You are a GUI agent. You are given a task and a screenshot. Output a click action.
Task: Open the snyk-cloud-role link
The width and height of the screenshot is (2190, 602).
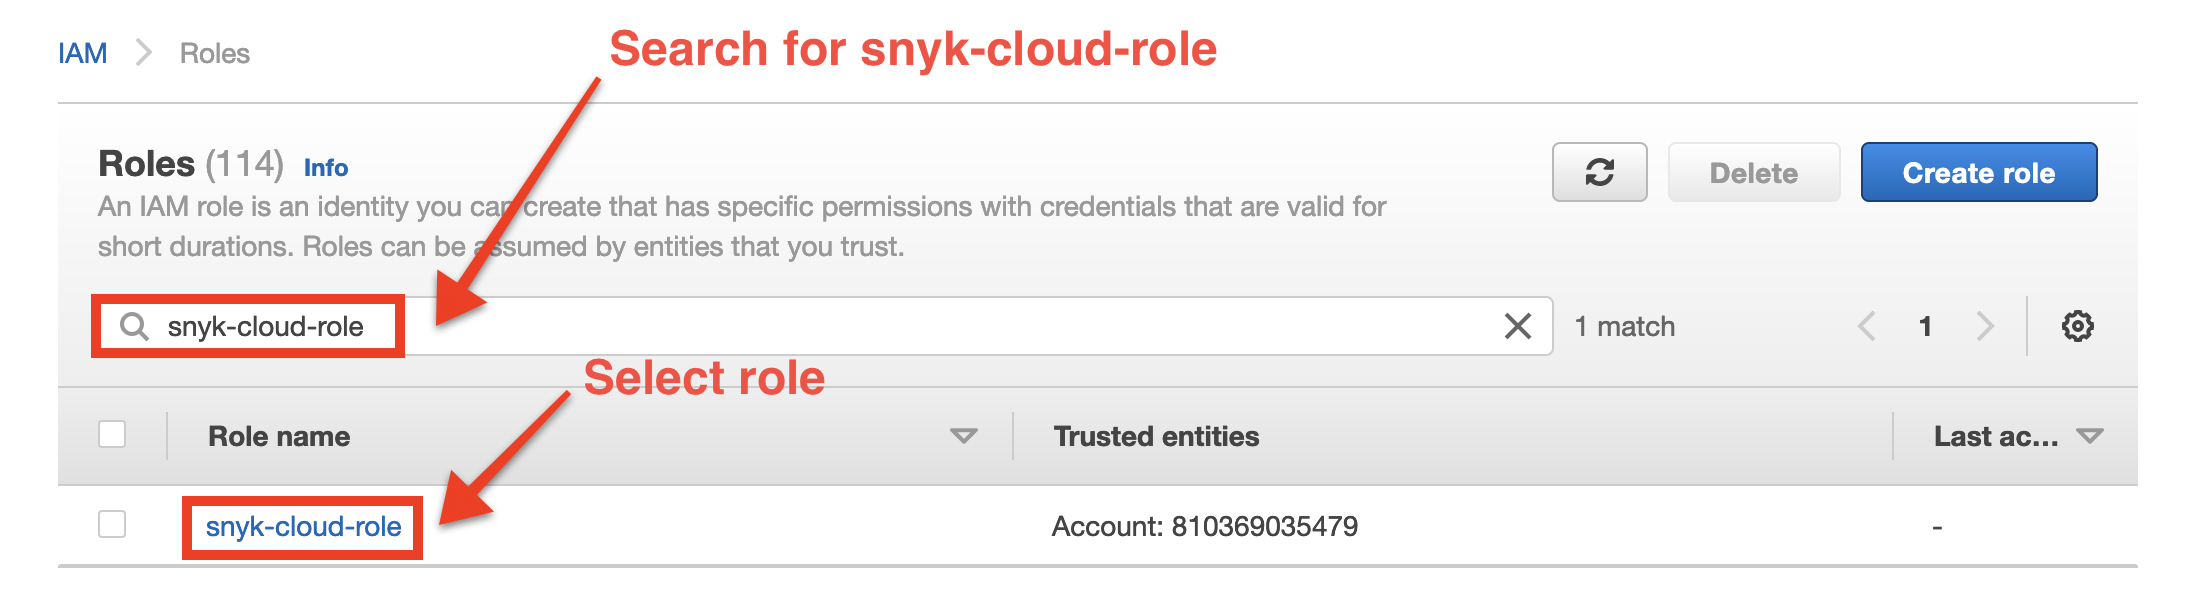coord(303,526)
